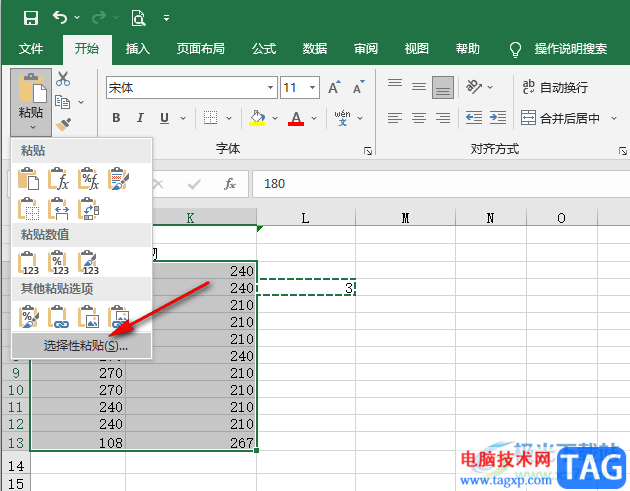Toggle 自动换行 wrap text
630x491 pixels.
click(x=555, y=87)
